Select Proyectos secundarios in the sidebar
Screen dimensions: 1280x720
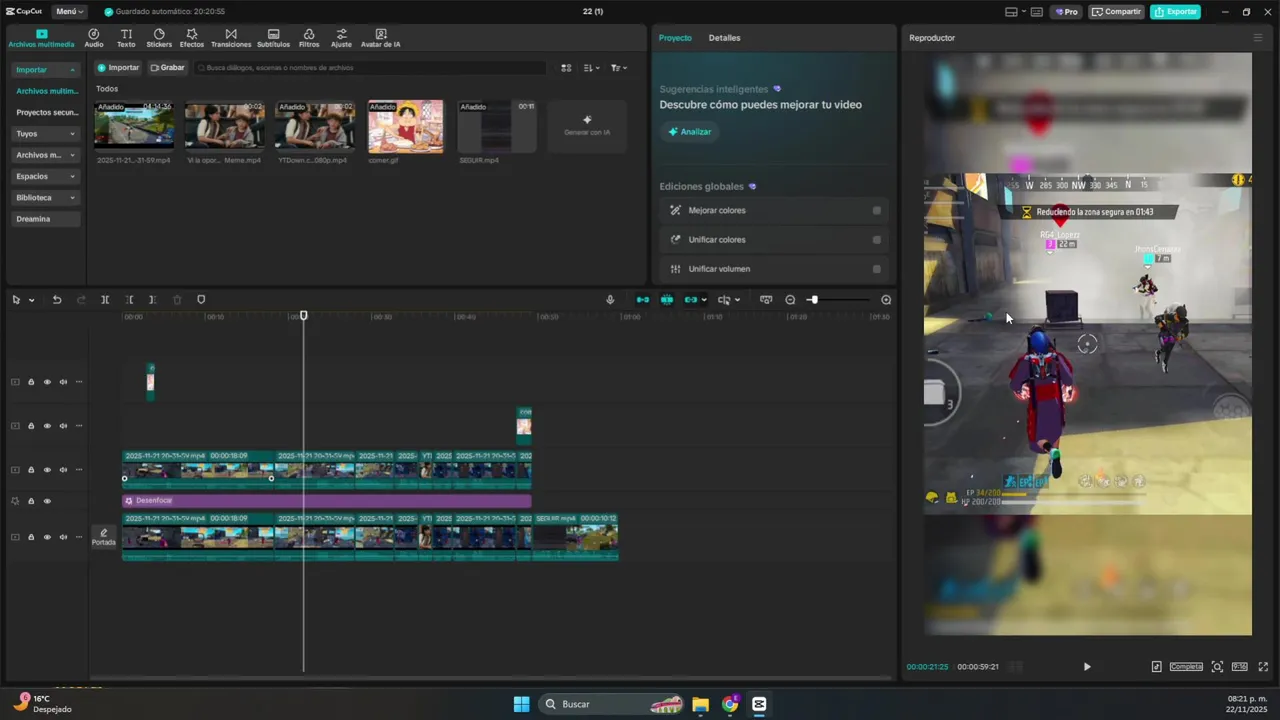point(46,113)
